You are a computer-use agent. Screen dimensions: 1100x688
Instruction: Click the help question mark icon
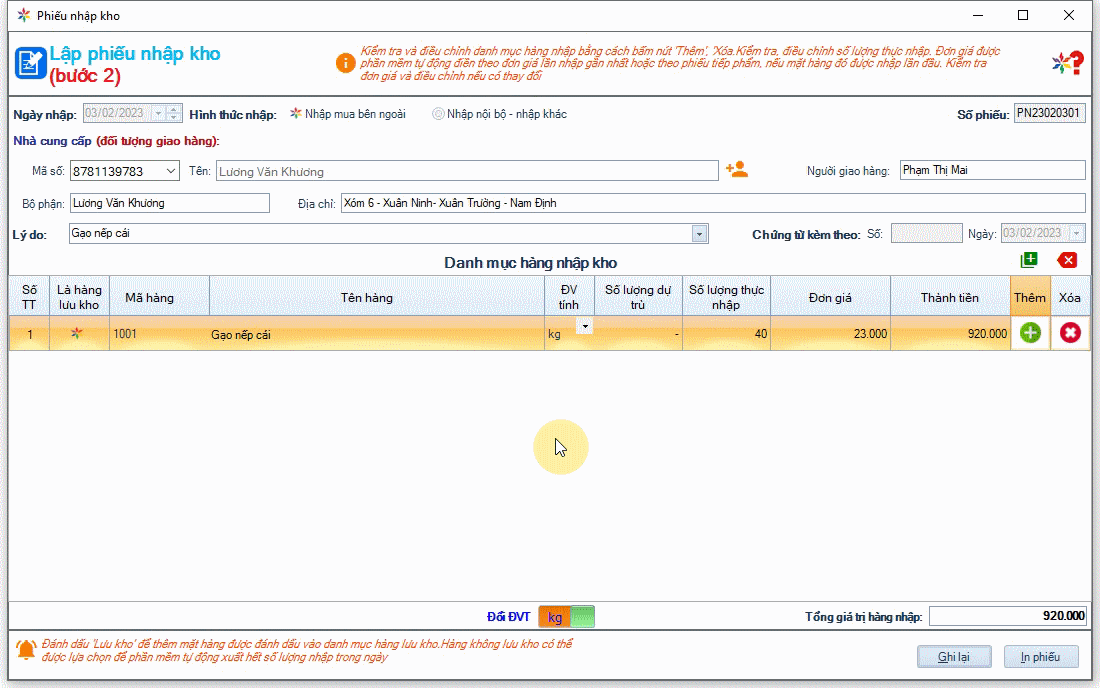tap(1068, 63)
